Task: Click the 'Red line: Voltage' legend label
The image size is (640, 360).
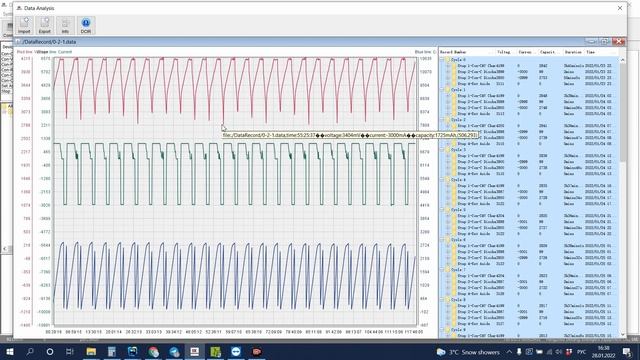Action: (32, 52)
